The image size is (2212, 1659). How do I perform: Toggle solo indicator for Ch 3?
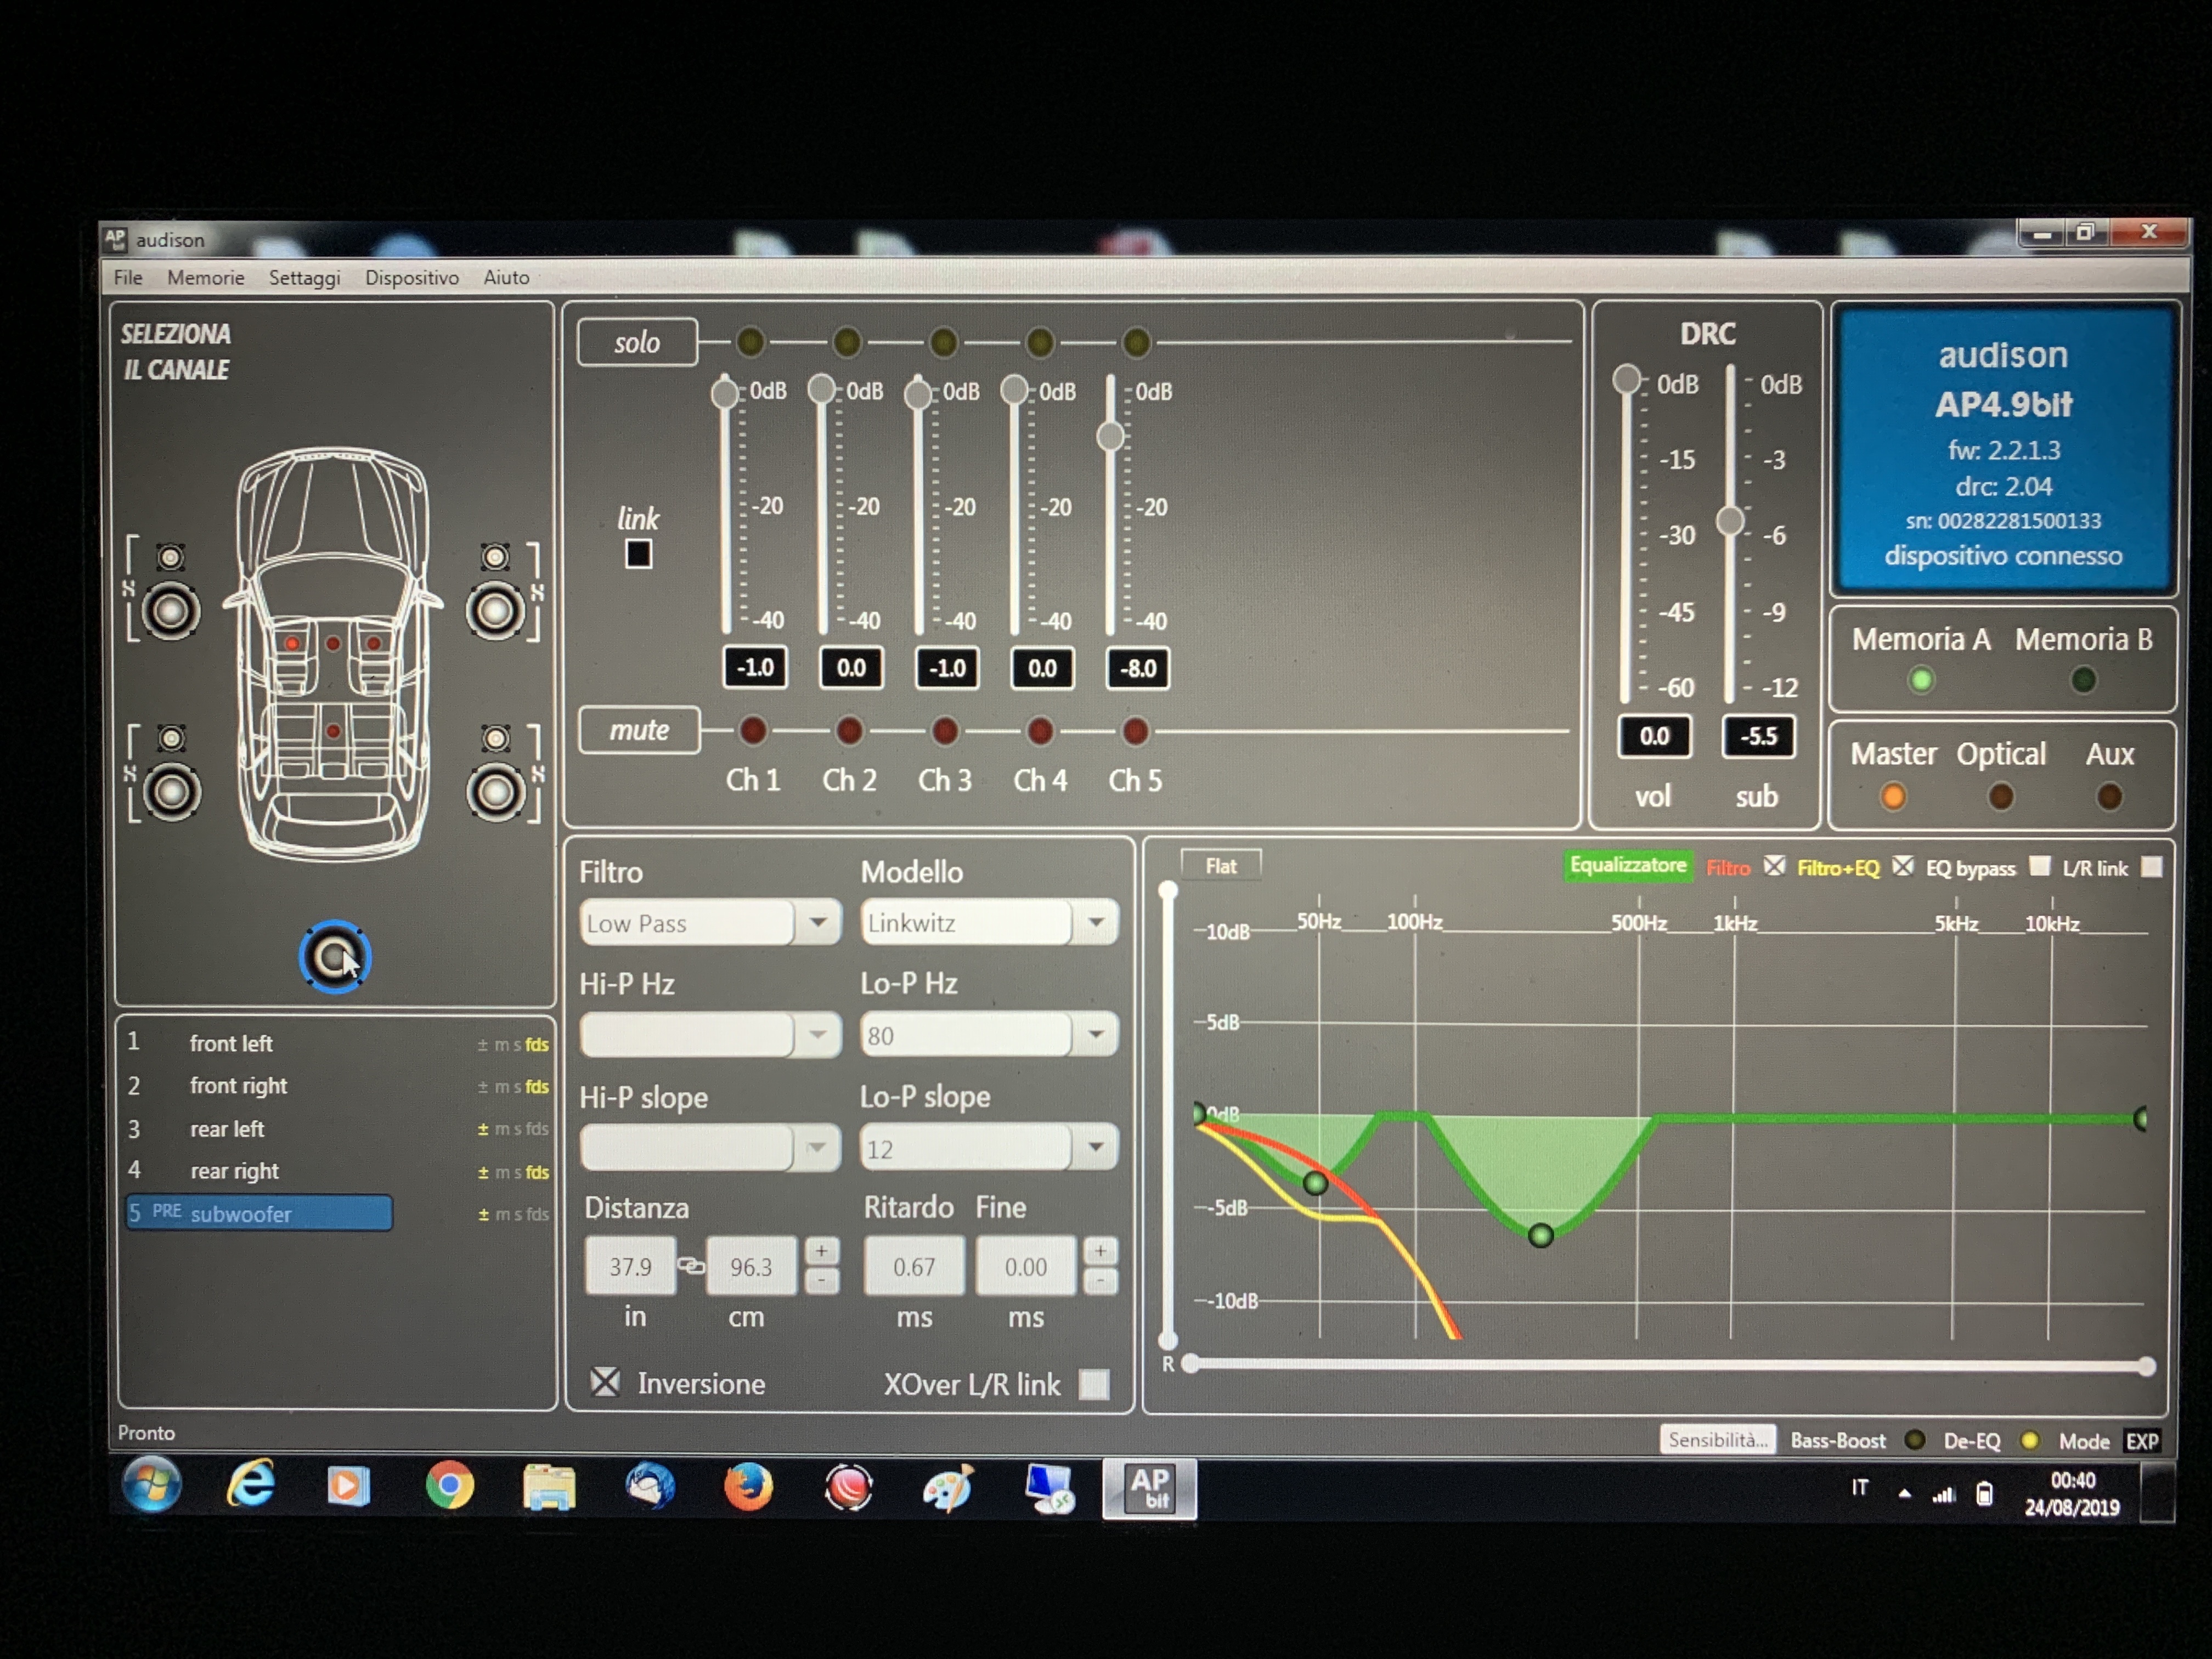pyautogui.click(x=943, y=343)
